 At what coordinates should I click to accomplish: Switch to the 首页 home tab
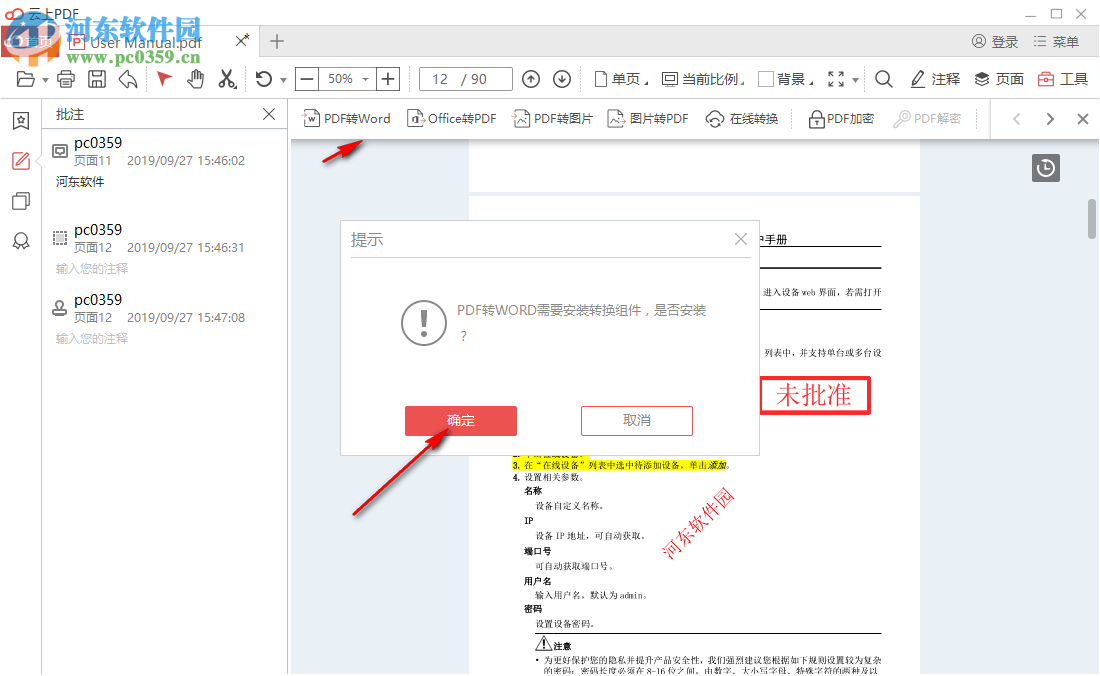(x=32, y=41)
